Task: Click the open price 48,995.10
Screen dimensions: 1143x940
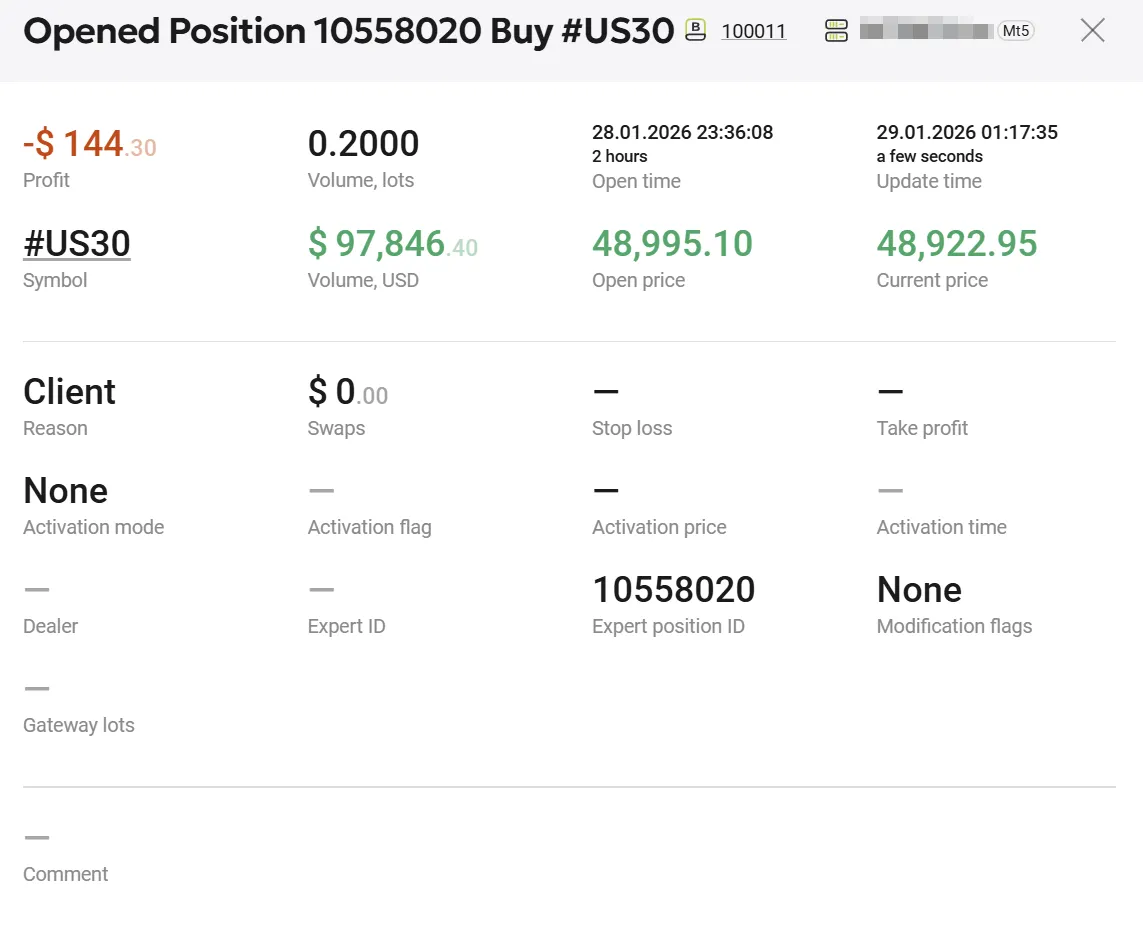Action: [x=672, y=244]
